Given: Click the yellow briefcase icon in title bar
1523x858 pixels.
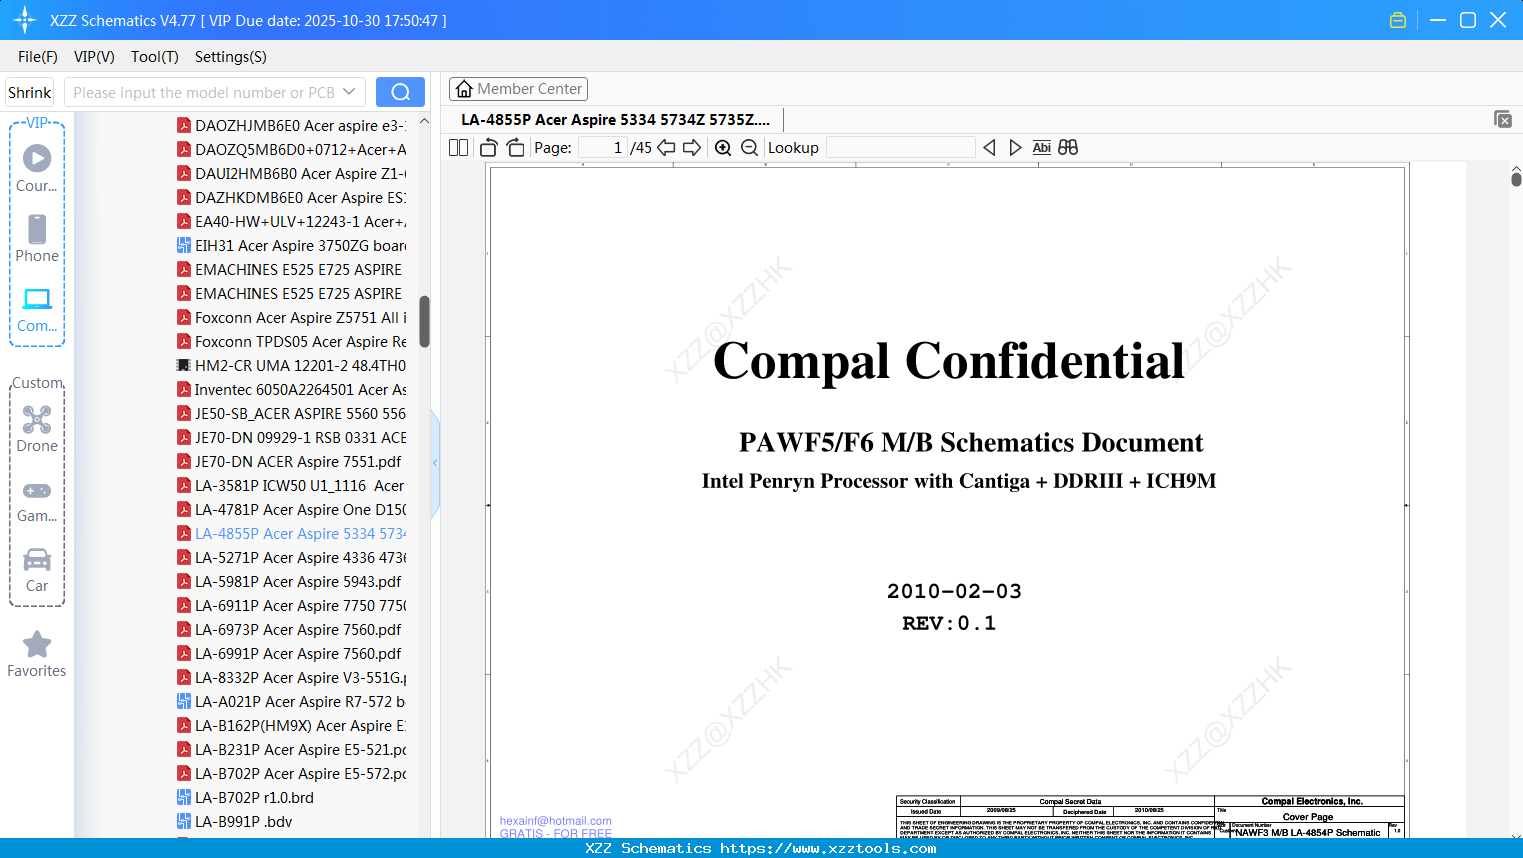Looking at the screenshot, I should [x=1398, y=20].
